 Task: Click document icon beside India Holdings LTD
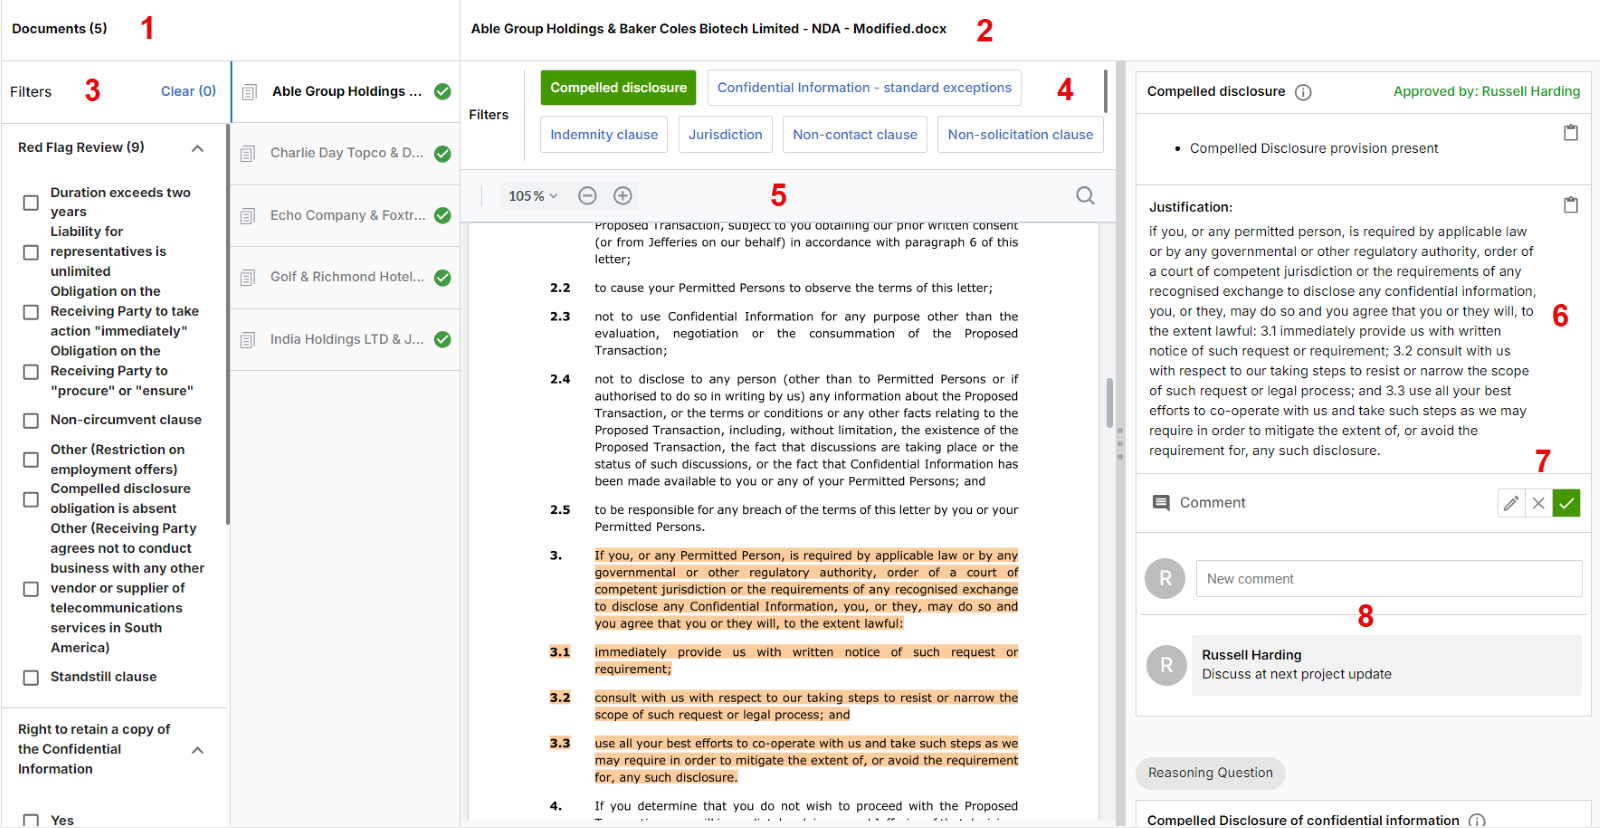(247, 340)
